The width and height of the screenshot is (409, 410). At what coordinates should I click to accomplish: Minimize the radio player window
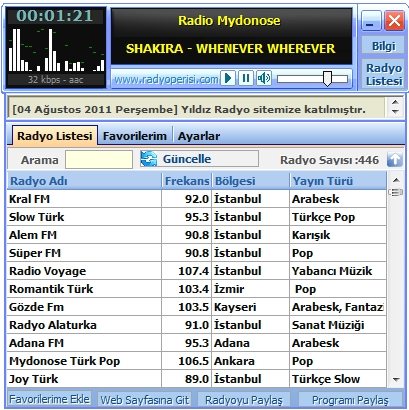(371, 21)
